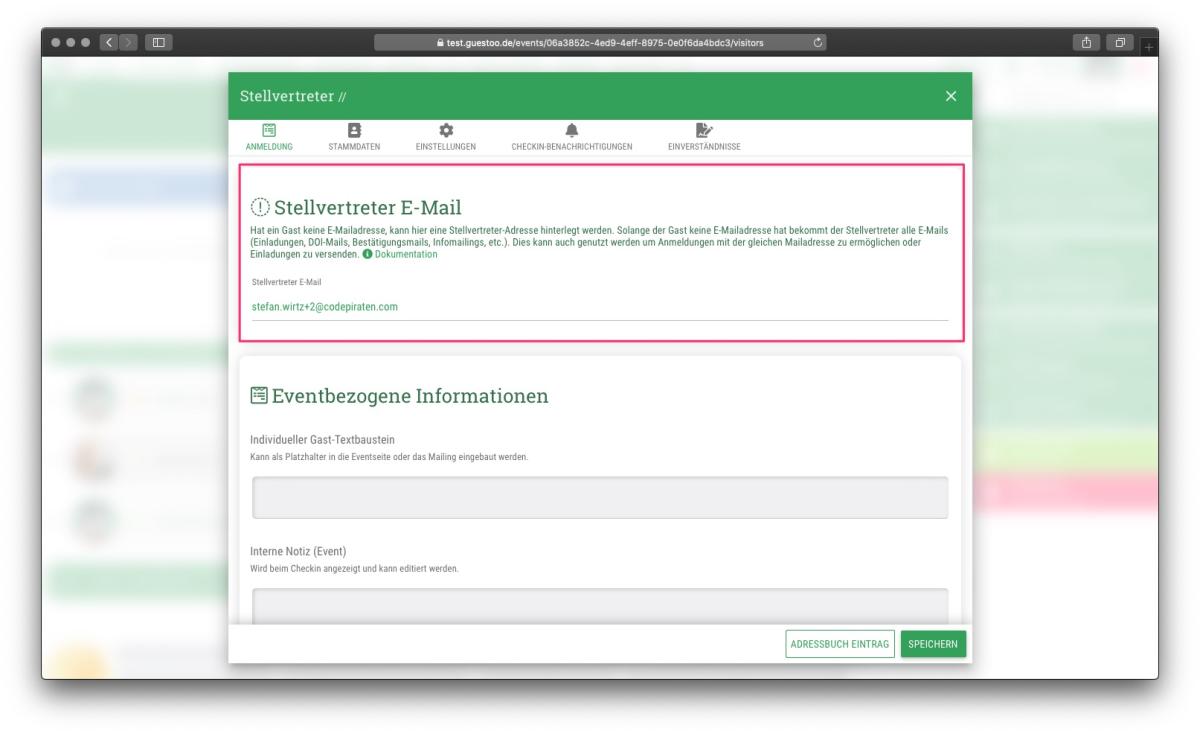Switch to the Anmeldung tab
Viewport: 1200px width, 733px height.
pos(268,137)
